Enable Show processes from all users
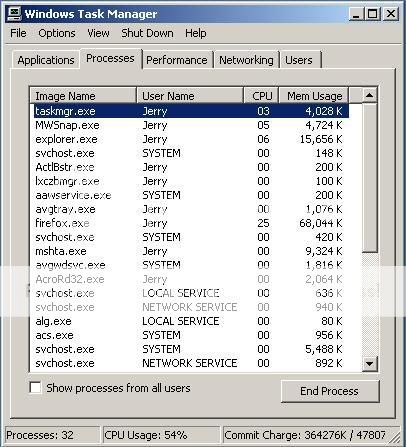This screenshot has height=447, width=406. (x=35, y=388)
